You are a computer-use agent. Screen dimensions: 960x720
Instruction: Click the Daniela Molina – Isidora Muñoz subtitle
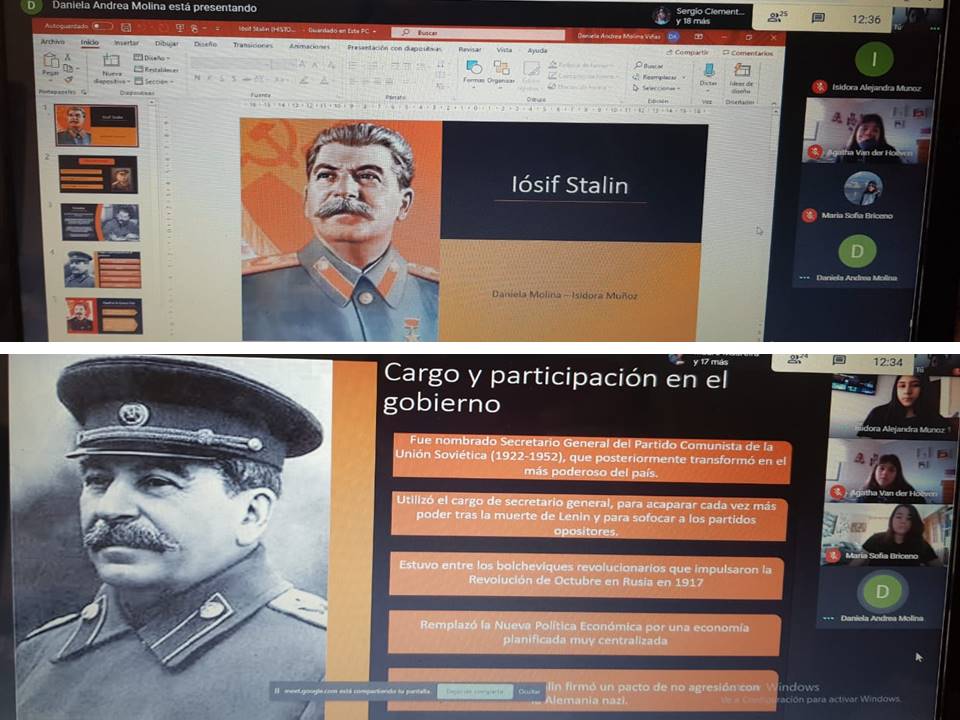(x=564, y=295)
